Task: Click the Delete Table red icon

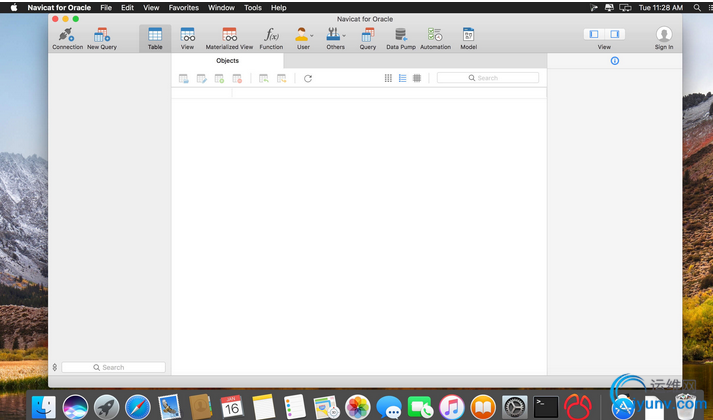Action: tap(237, 79)
